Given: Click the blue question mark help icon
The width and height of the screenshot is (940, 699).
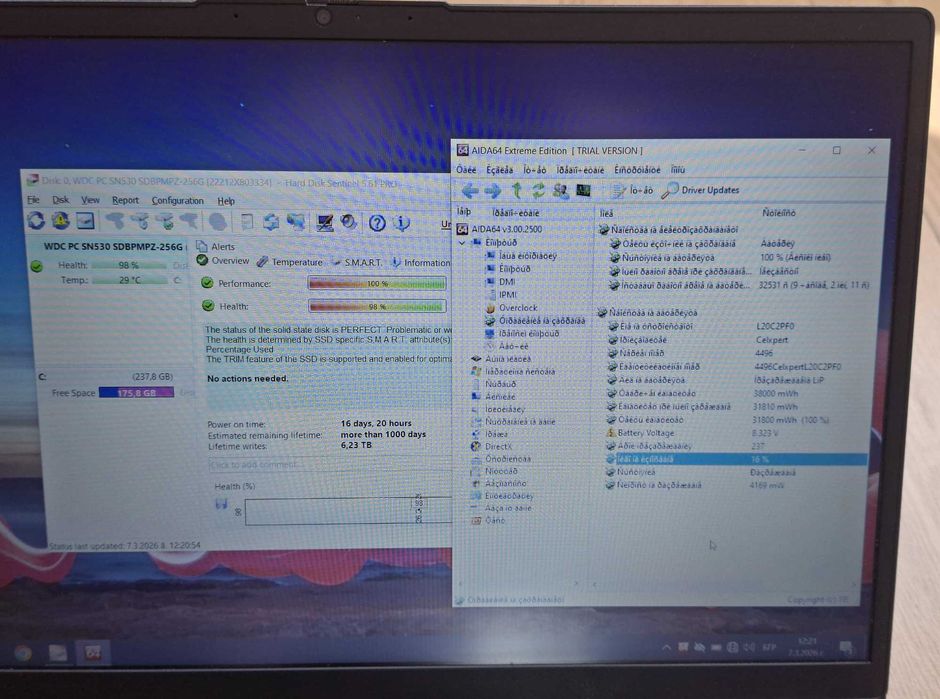Looking at the screenshot, I should (x=377, y=224).
